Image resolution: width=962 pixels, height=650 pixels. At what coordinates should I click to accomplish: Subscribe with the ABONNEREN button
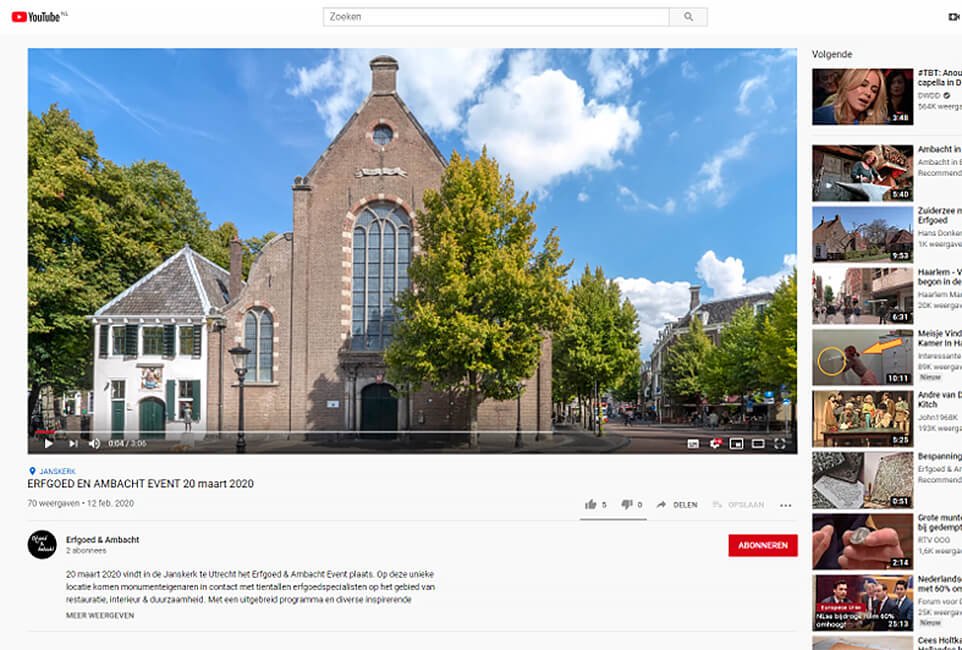(x=763, y=545)
